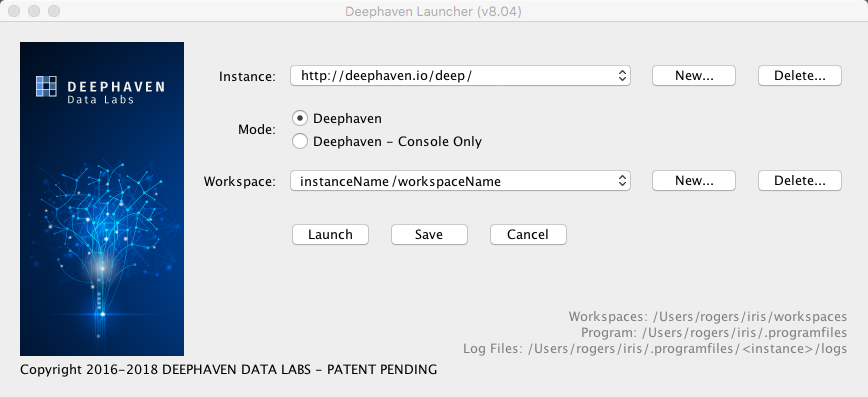Click the copyright patent pending notice

pyautogui.click(x=228, y=369)
